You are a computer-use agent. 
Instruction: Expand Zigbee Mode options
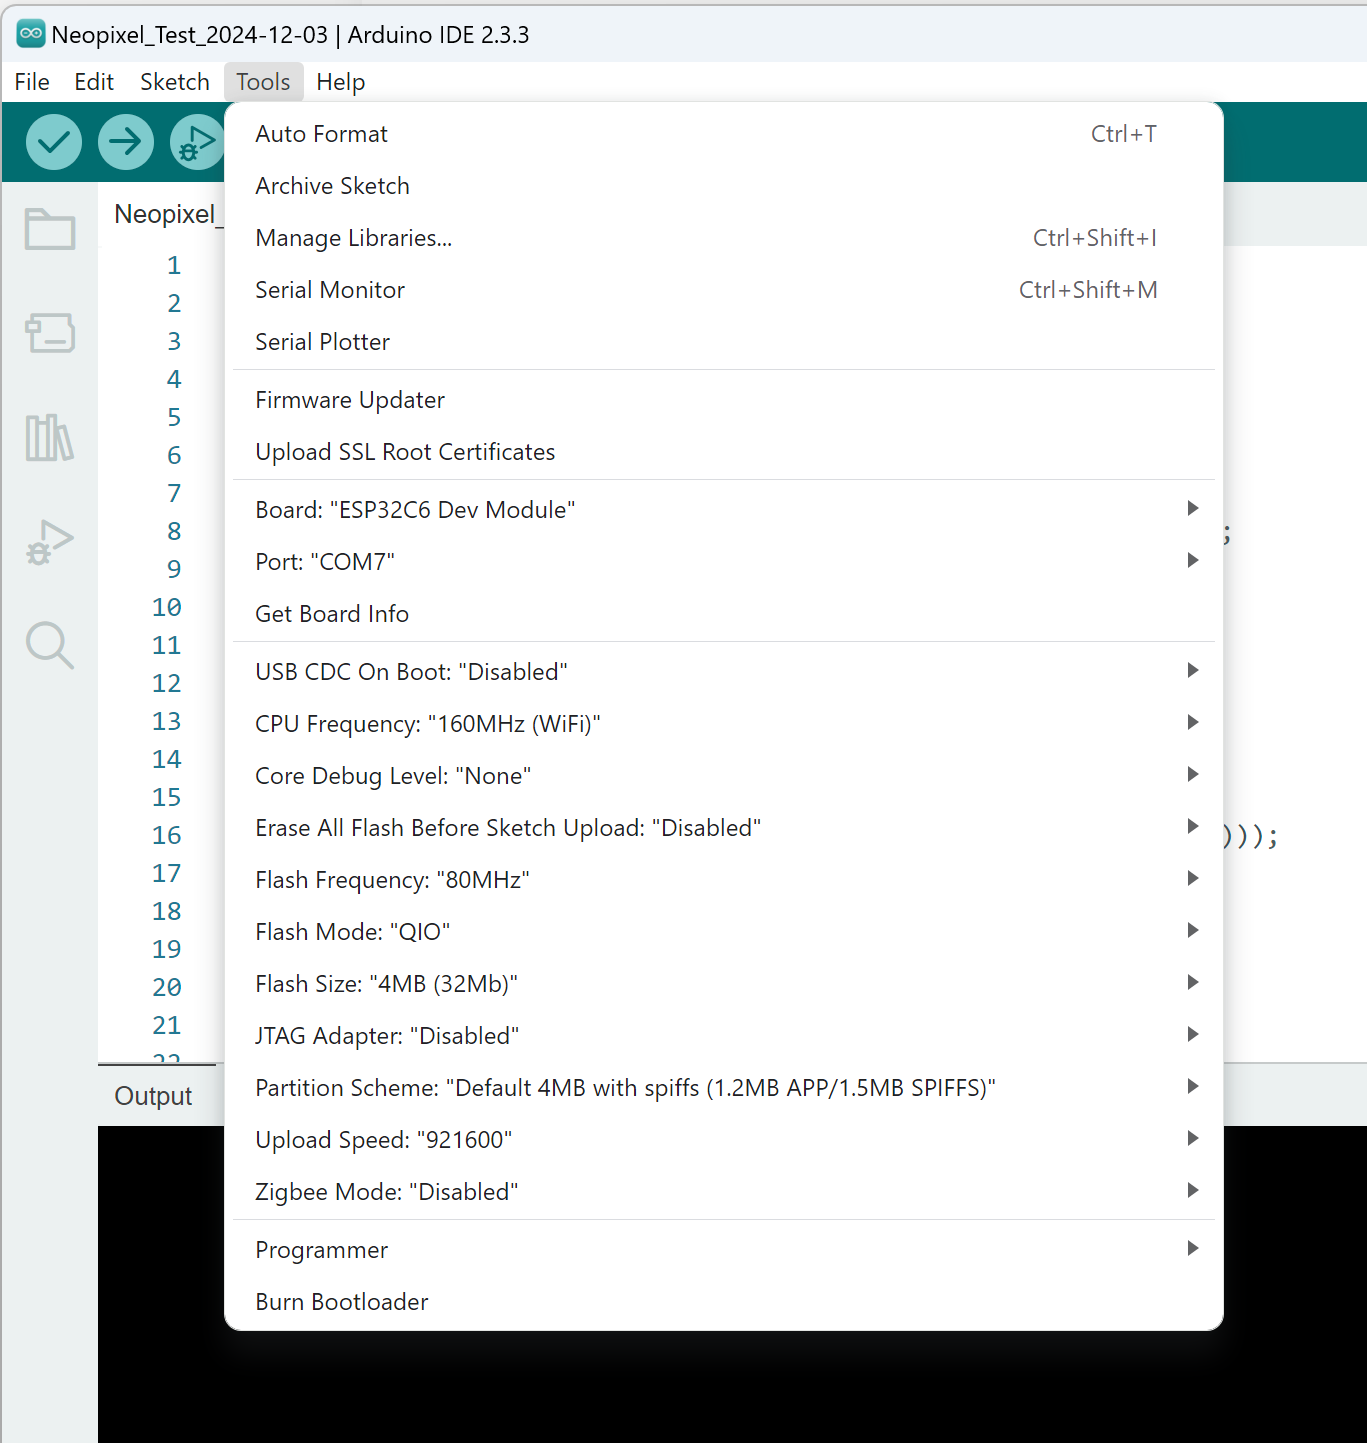click(724, 1192)
